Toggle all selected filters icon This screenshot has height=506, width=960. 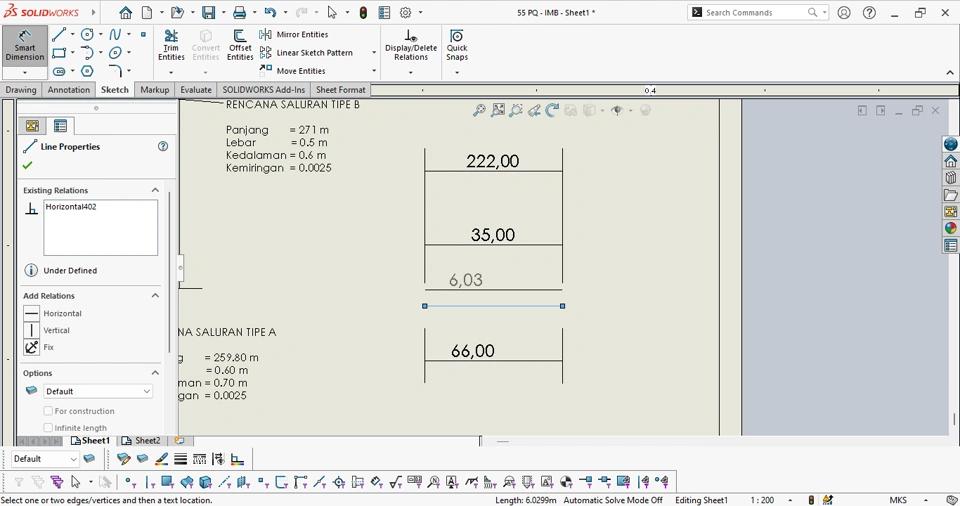[57, 482]
